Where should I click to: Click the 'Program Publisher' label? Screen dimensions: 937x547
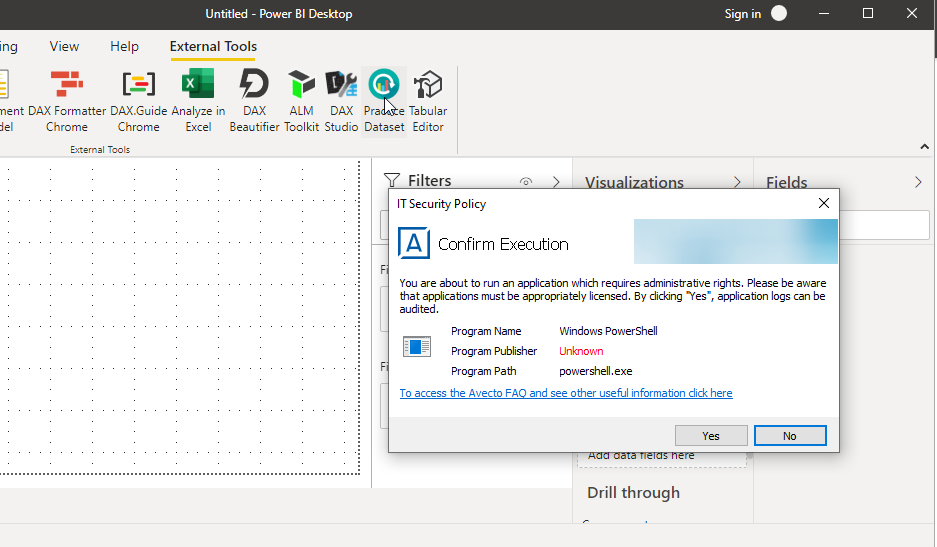click(x=494, y=351)
